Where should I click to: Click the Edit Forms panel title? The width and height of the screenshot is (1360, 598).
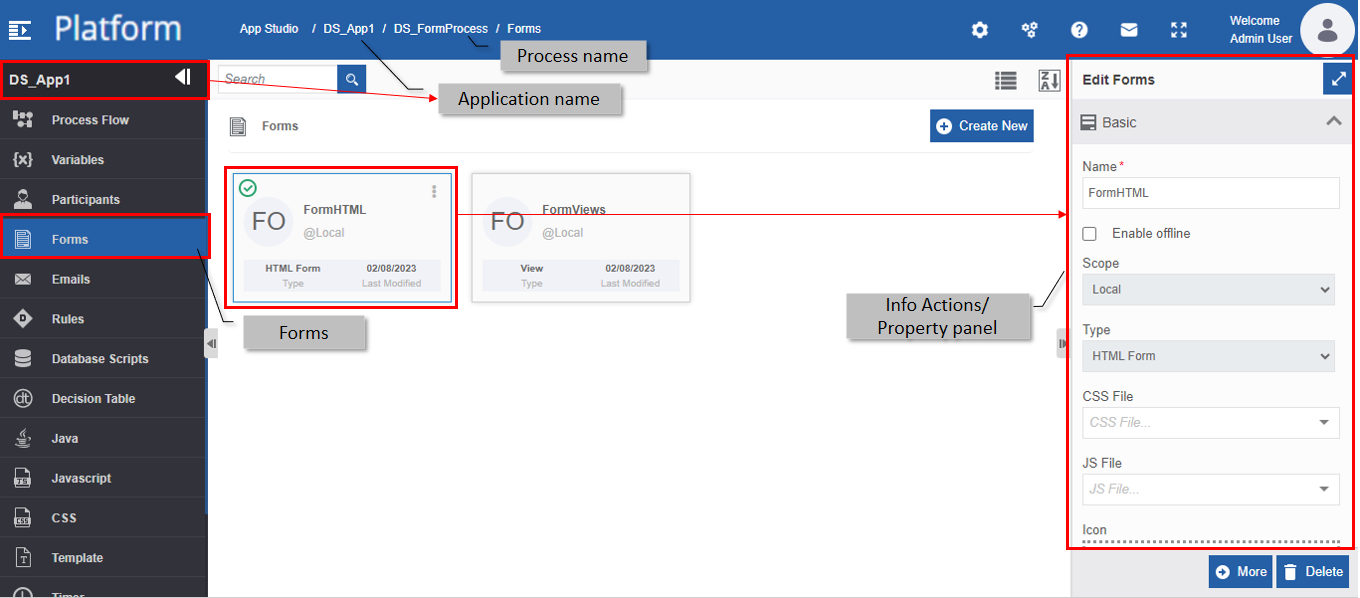(x=1119, y=80)
